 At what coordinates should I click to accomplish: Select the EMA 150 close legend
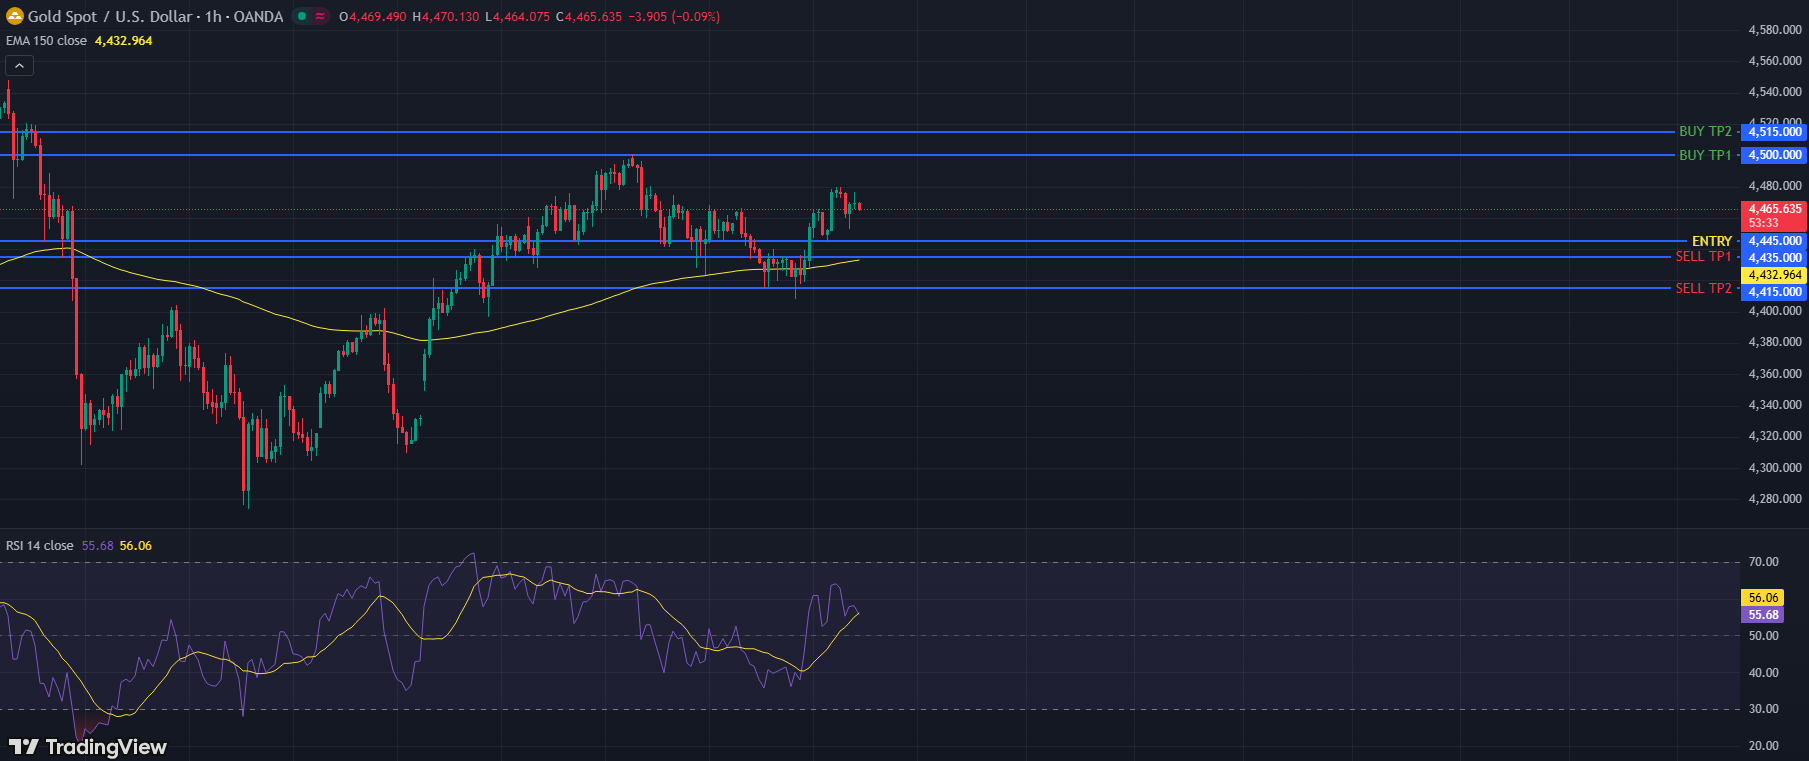46,41
